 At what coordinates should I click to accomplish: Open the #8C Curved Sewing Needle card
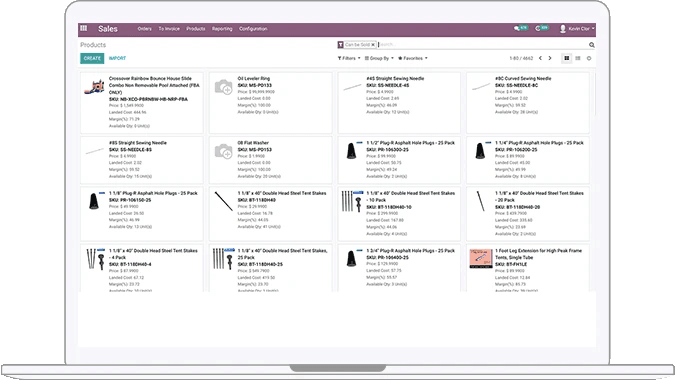528,102
